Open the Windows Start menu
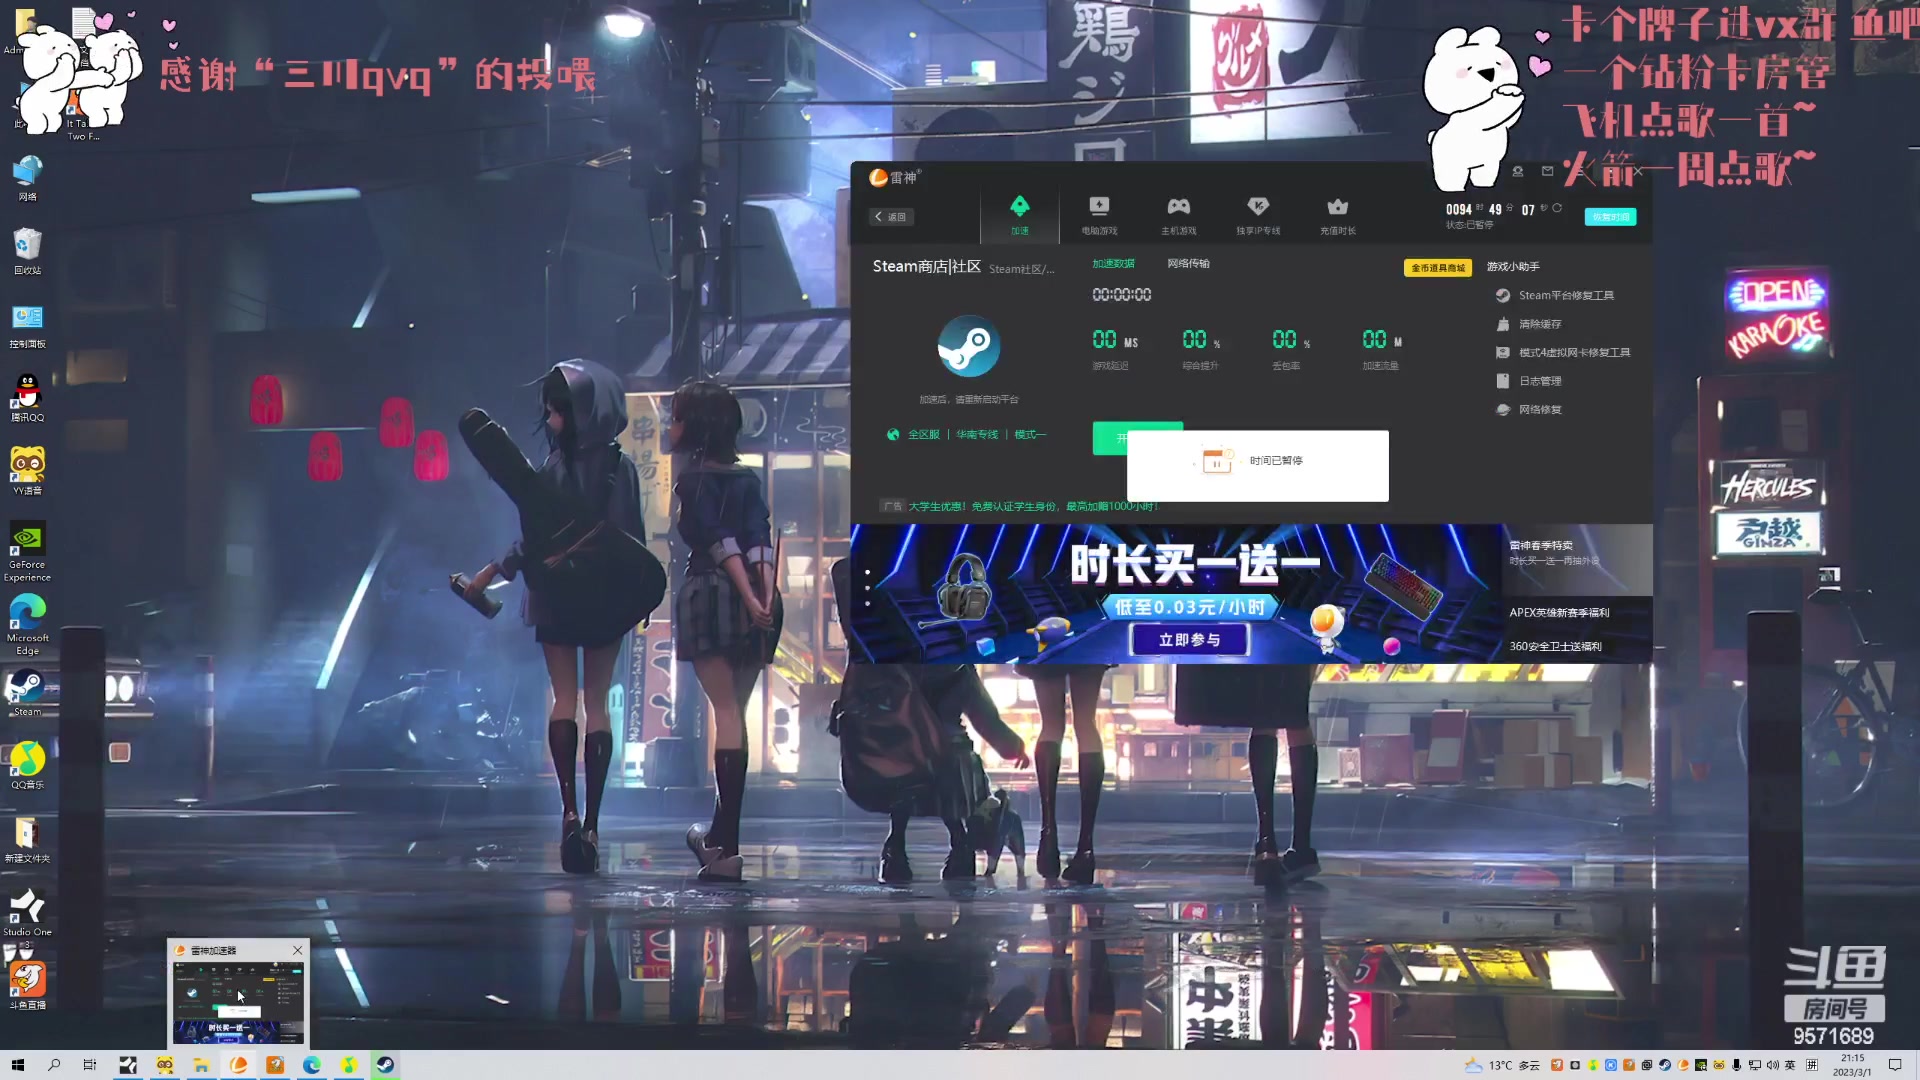The width and height of the screenshot is (1920, 1080). pyautogui.click(x=17, y=1065)
